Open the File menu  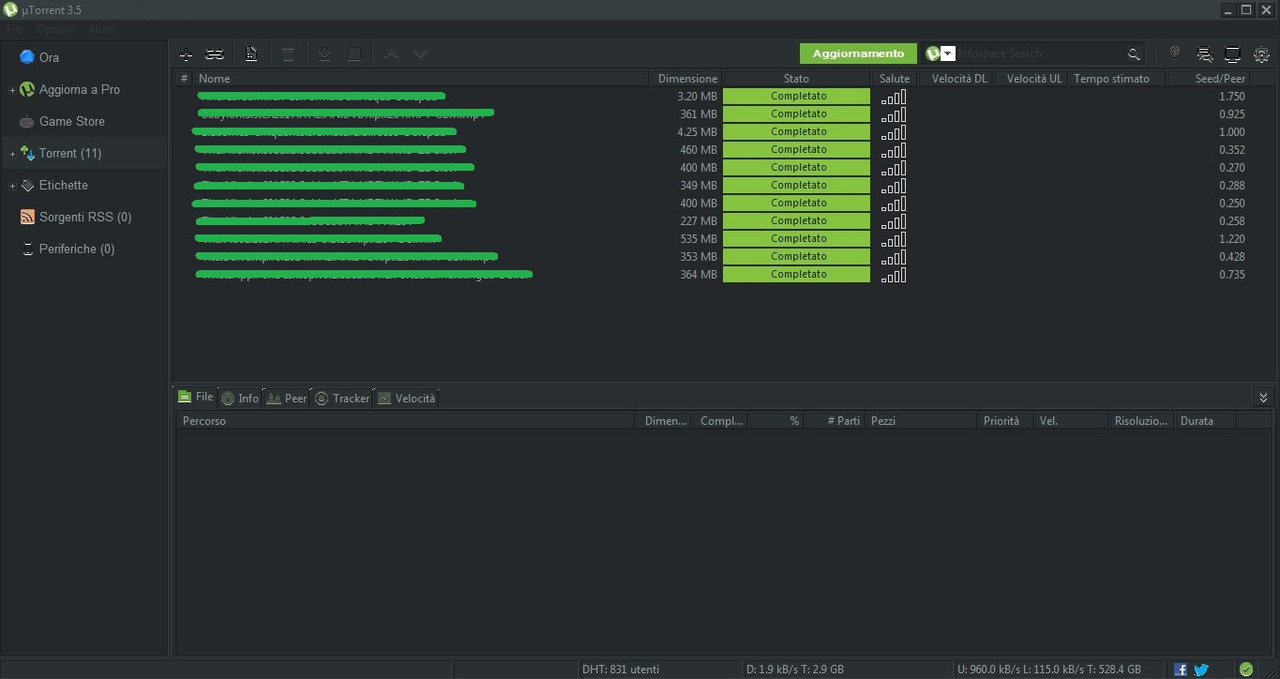15,30
